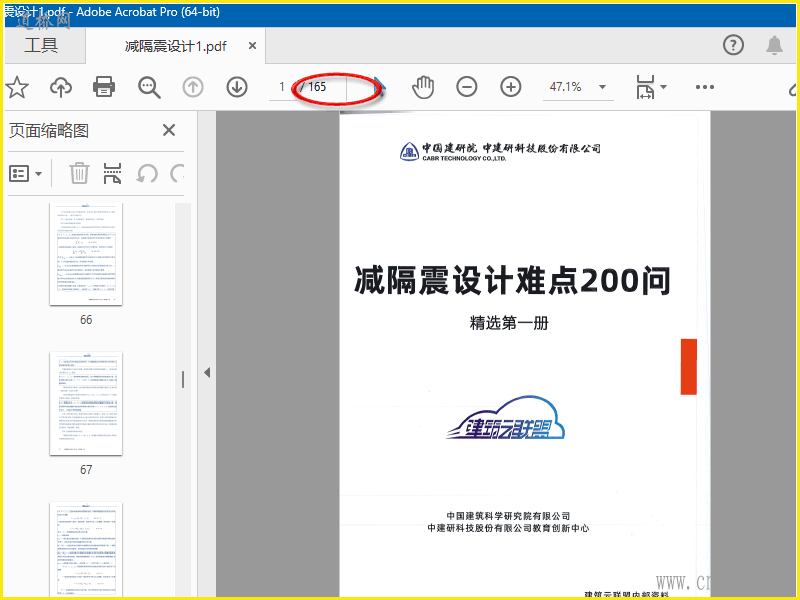
Task: Click the thumbnail panel scrollbar
Action: (x=183, y=399)
